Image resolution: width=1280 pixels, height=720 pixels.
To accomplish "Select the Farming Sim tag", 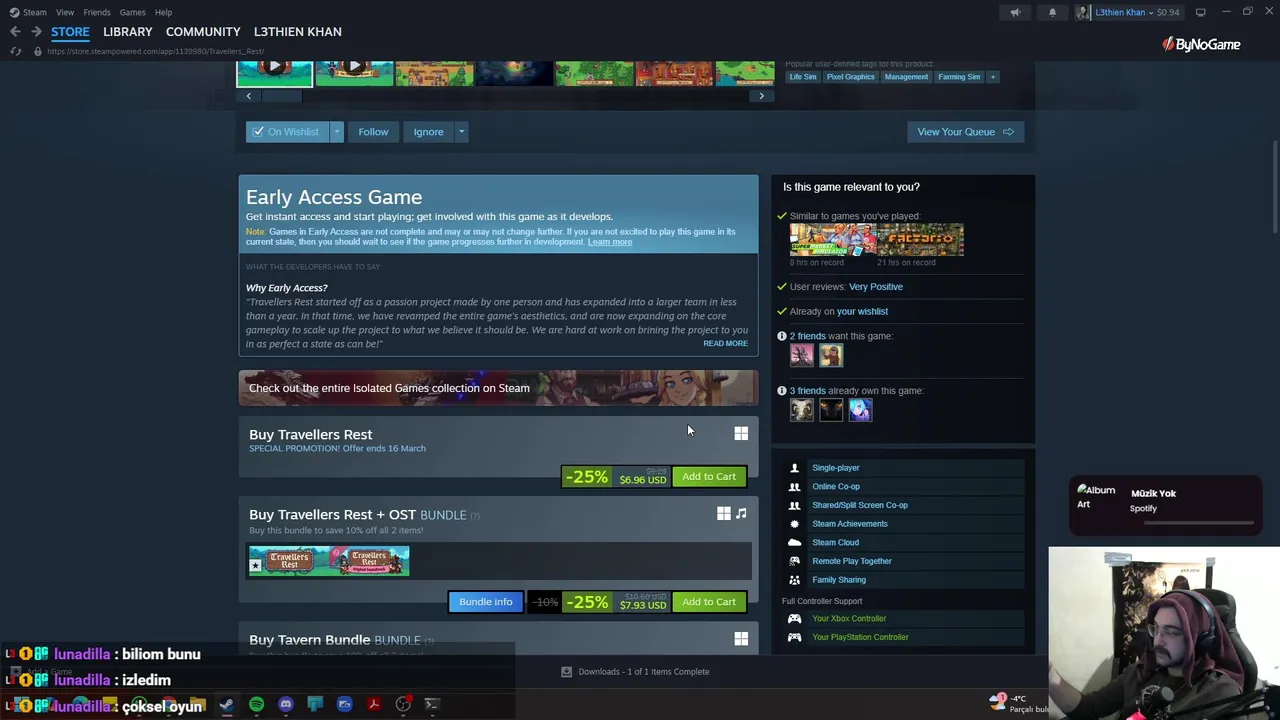I will (x=959, y=77).
